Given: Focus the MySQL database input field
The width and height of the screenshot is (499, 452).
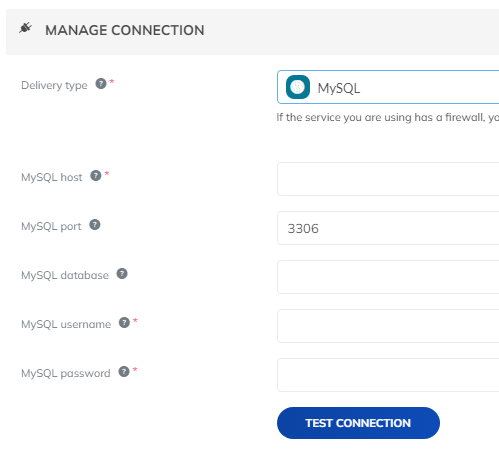Looking at the screenshot, I should 388,277.
